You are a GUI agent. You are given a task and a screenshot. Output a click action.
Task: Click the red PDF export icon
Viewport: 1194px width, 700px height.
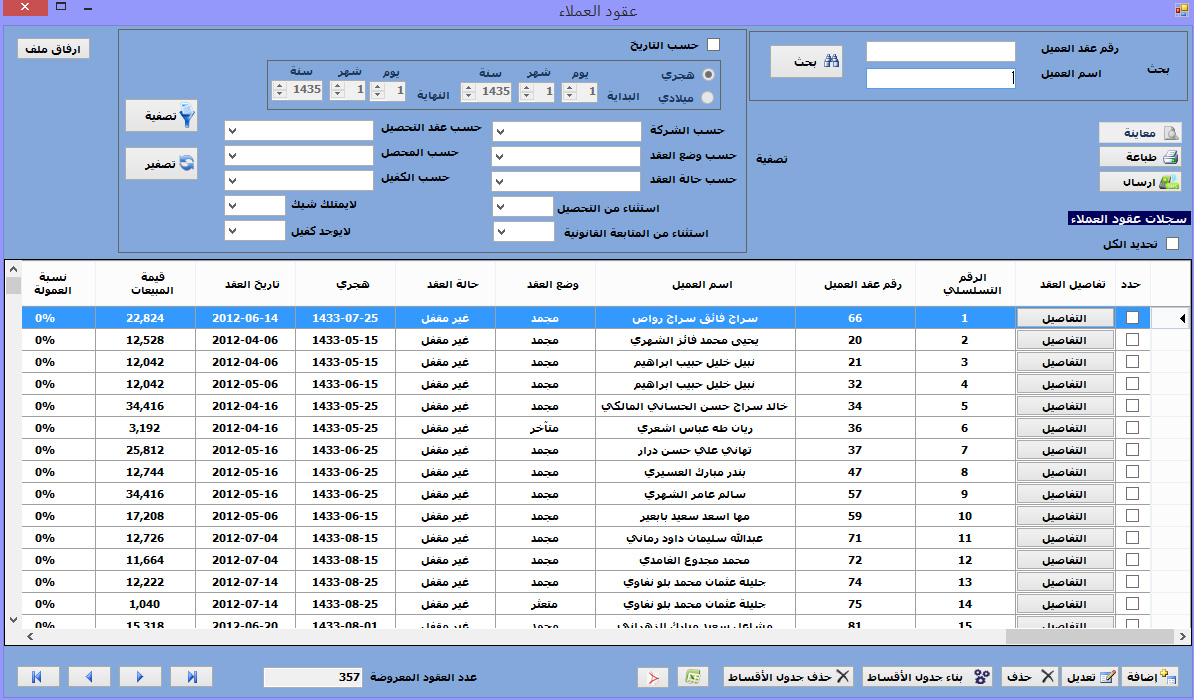[653, 677]
